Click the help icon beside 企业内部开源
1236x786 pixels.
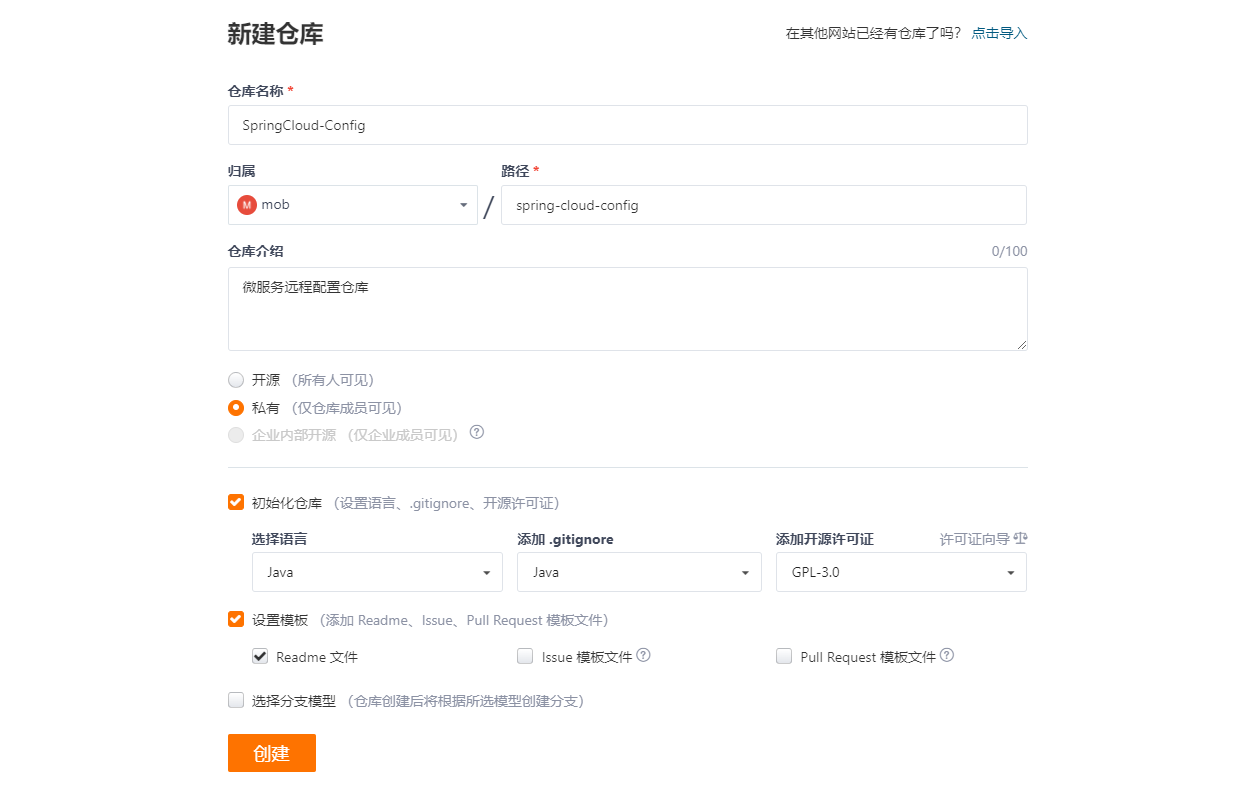pyautogui.click(x=477, y=433)
